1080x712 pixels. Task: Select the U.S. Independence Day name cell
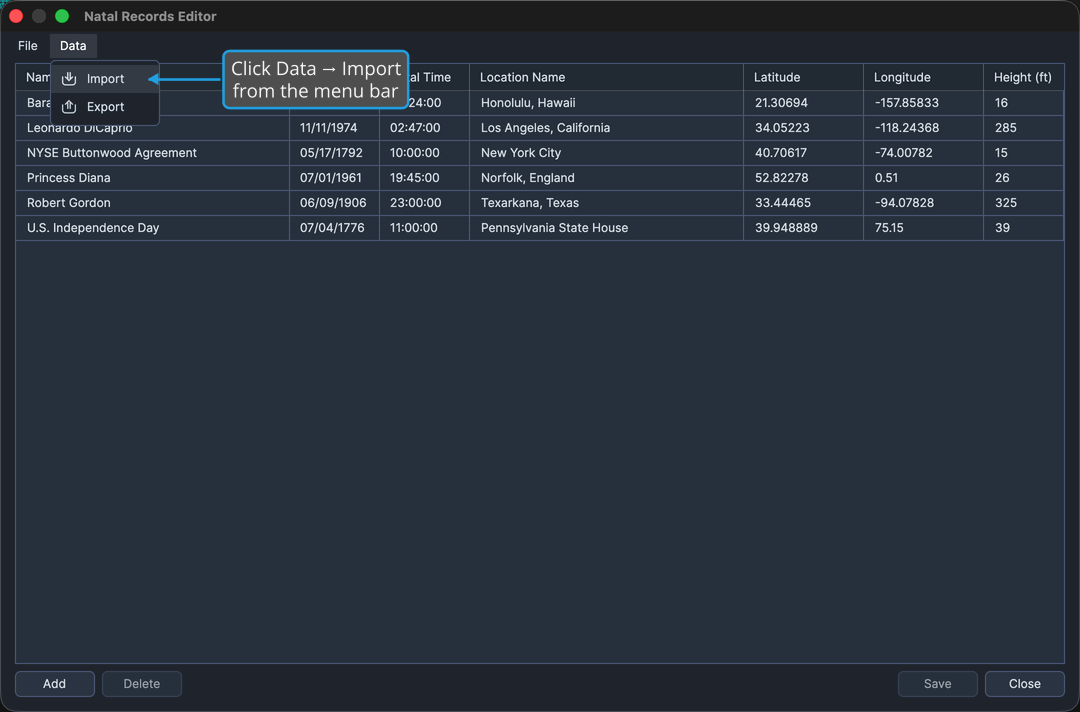152,228
